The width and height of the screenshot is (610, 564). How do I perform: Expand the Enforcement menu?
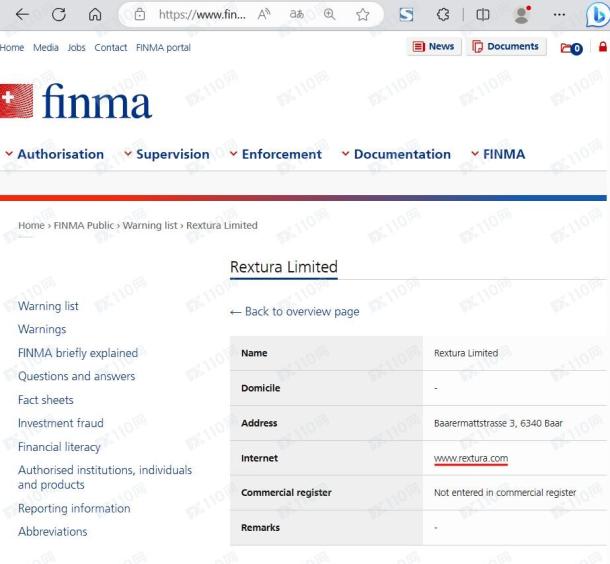pyautogui.click(x=276, y=154)
